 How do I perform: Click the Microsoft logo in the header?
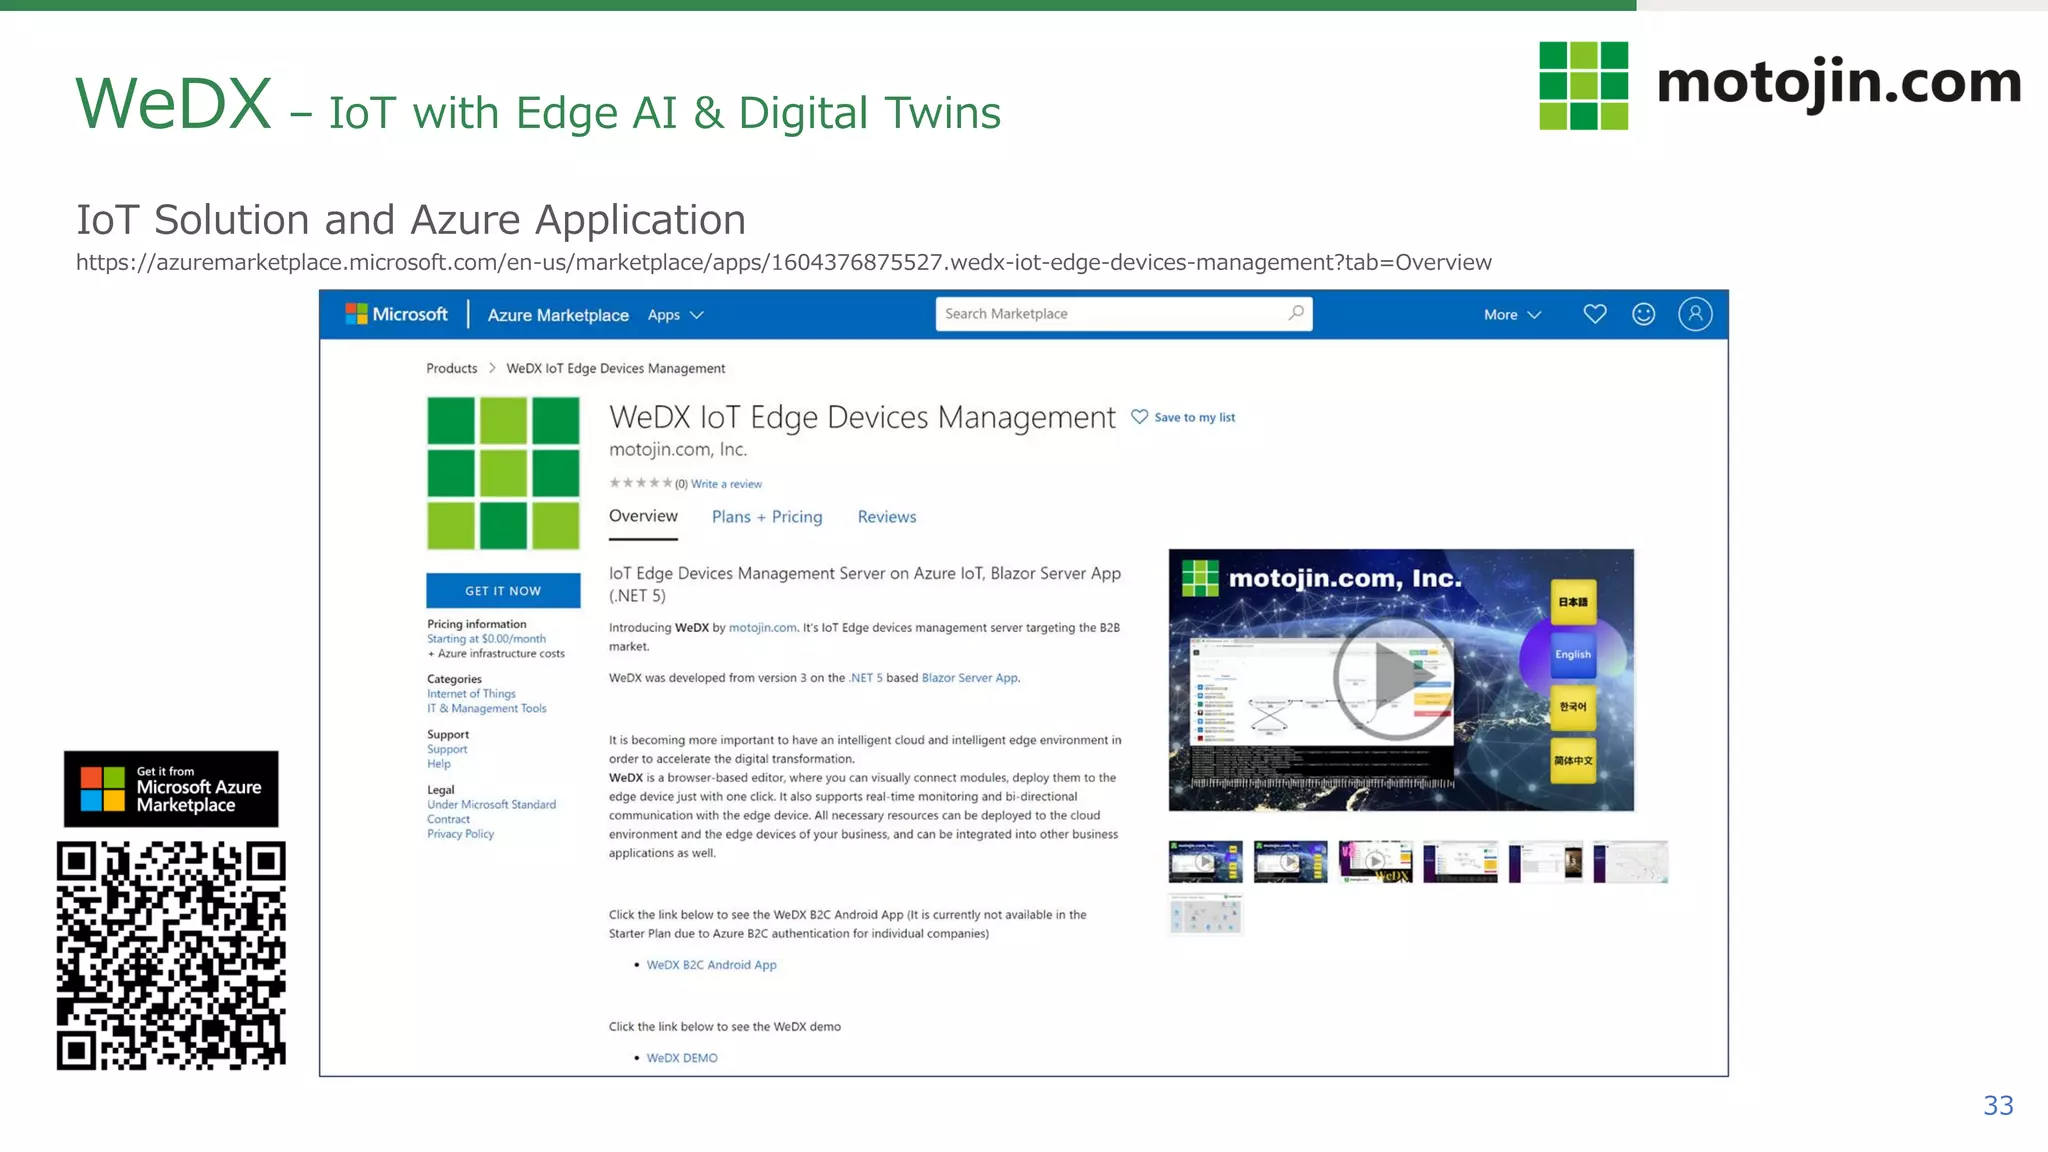tap(396, 314)
